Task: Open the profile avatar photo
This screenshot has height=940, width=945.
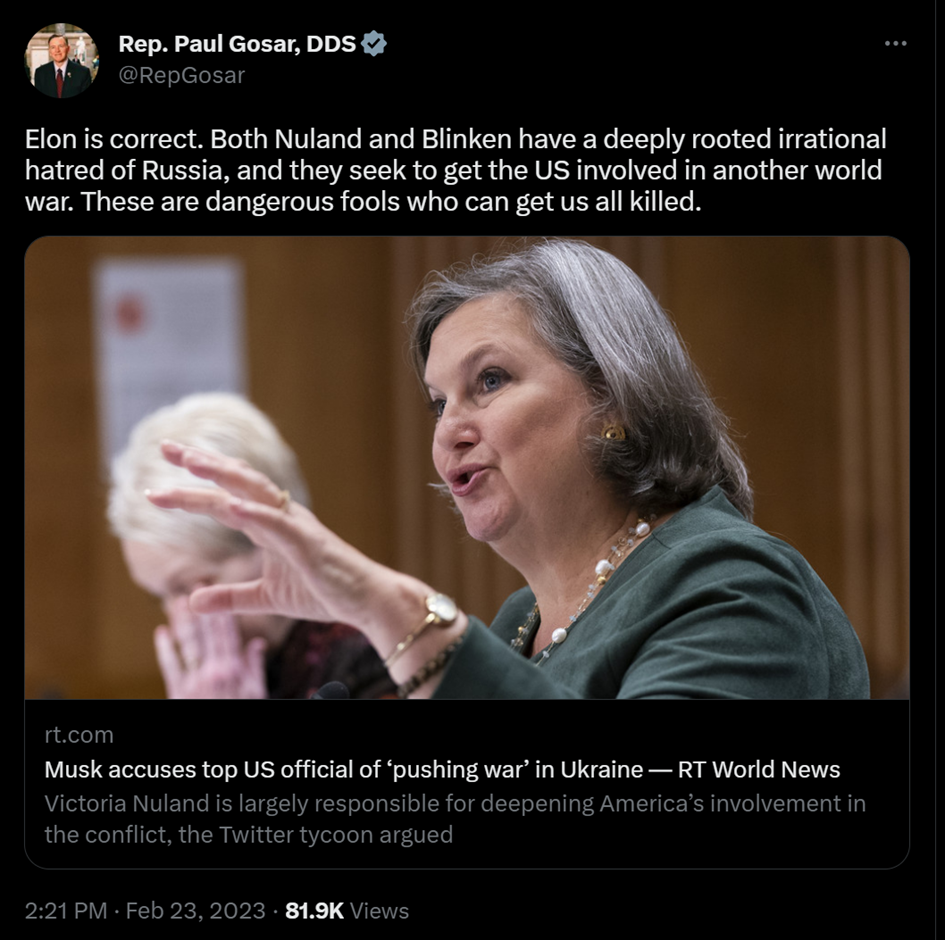Action: tap(62, 61)
